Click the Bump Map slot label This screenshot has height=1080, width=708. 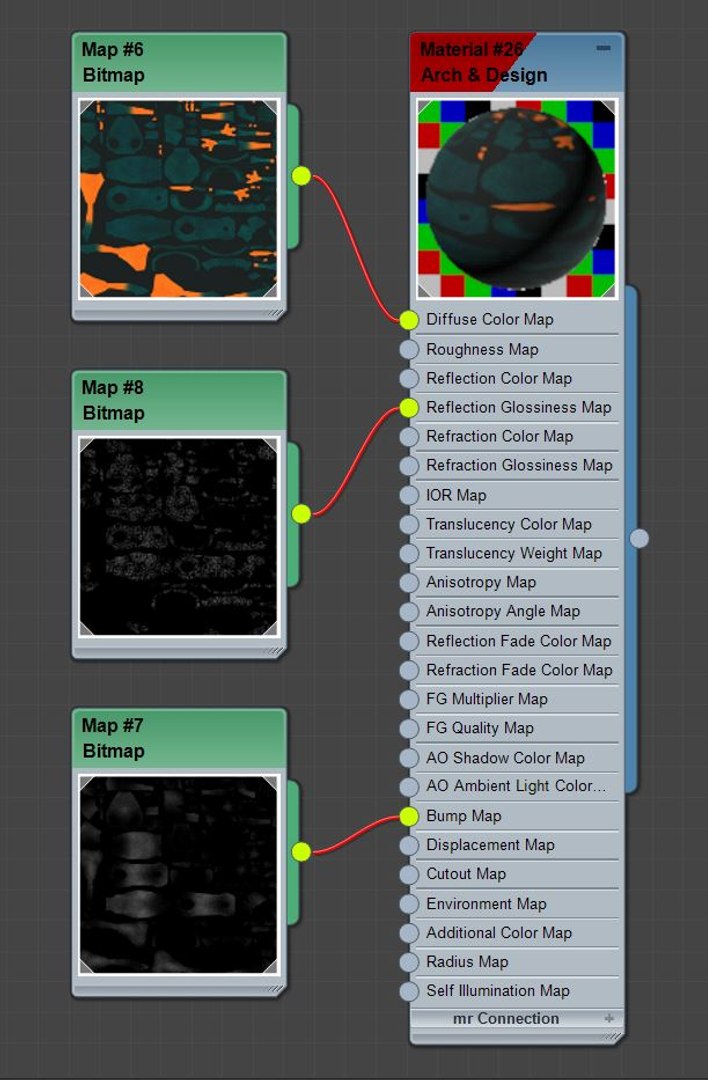pos(464,816)
